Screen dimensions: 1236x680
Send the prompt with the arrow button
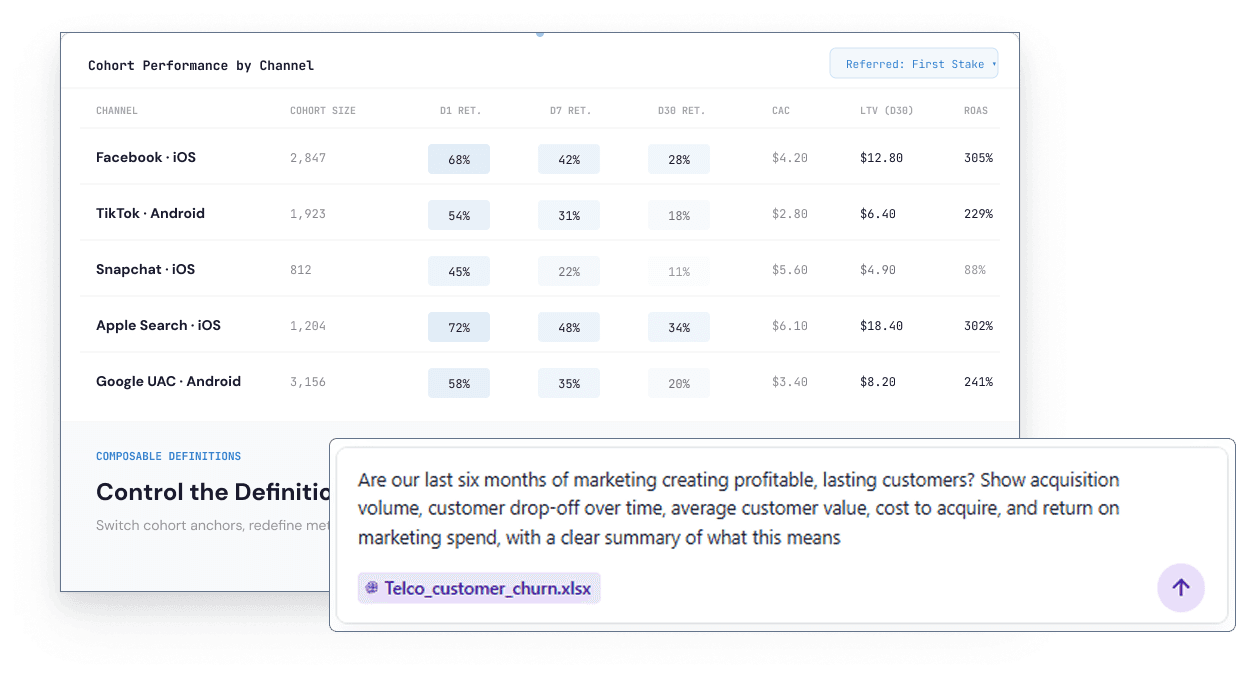(x=1181, y=588)
